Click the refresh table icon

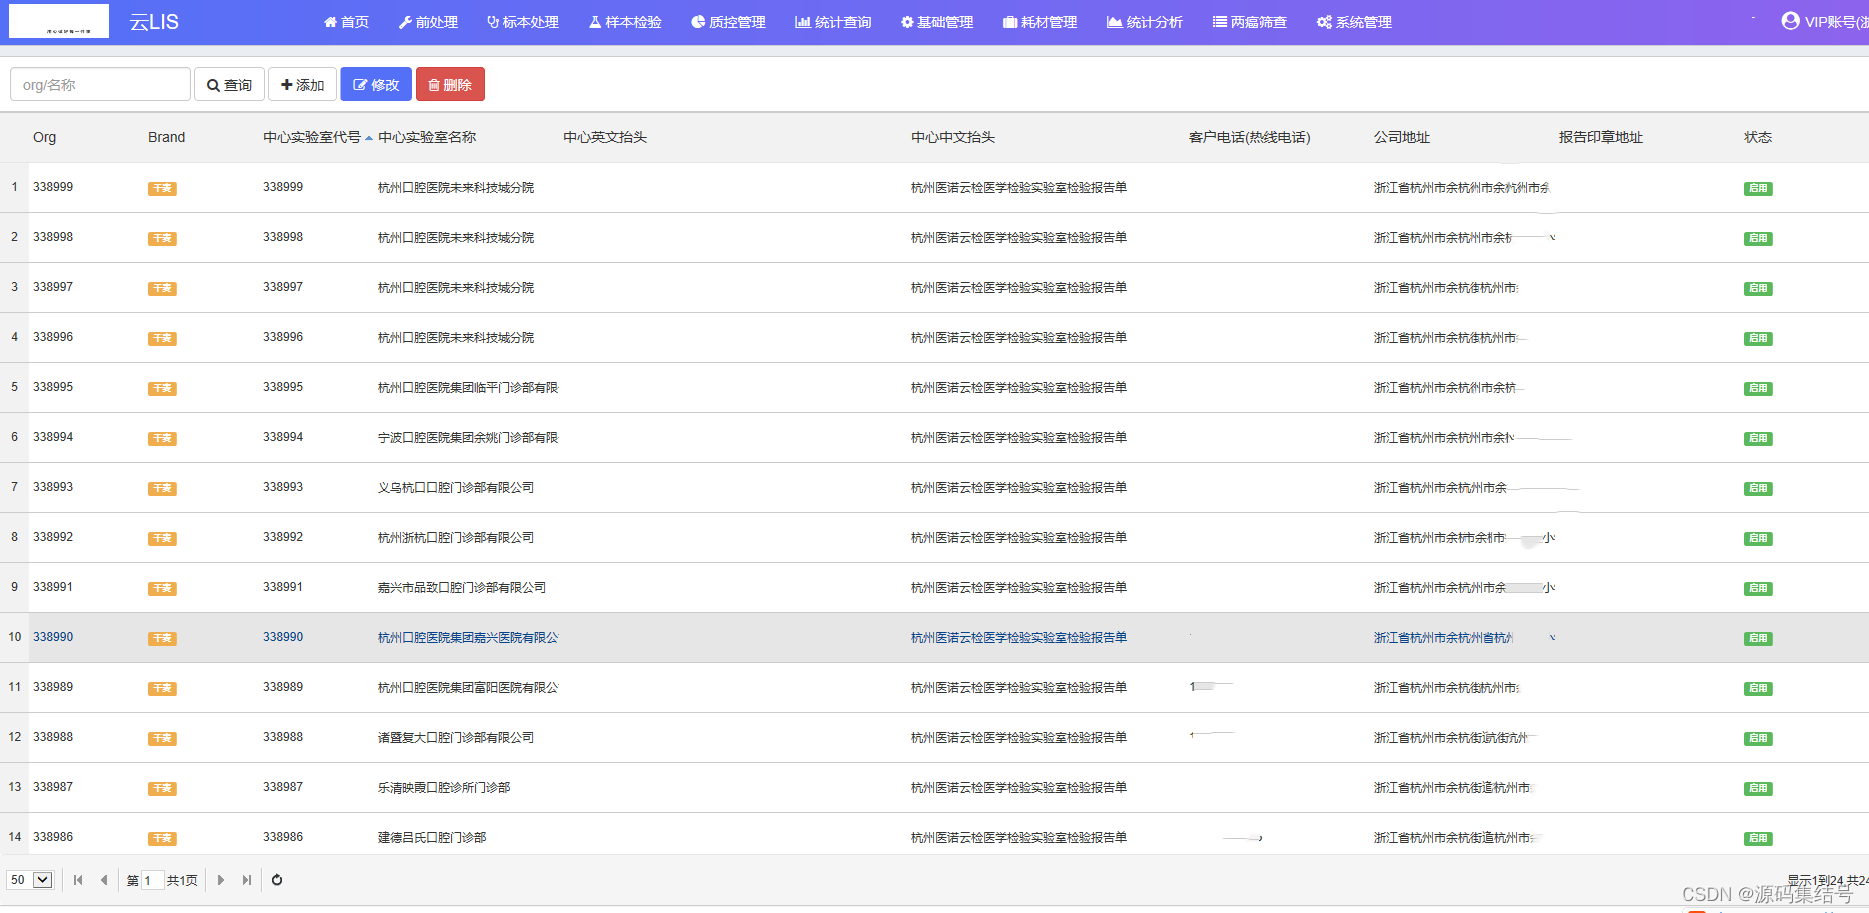tap(277, 880)
